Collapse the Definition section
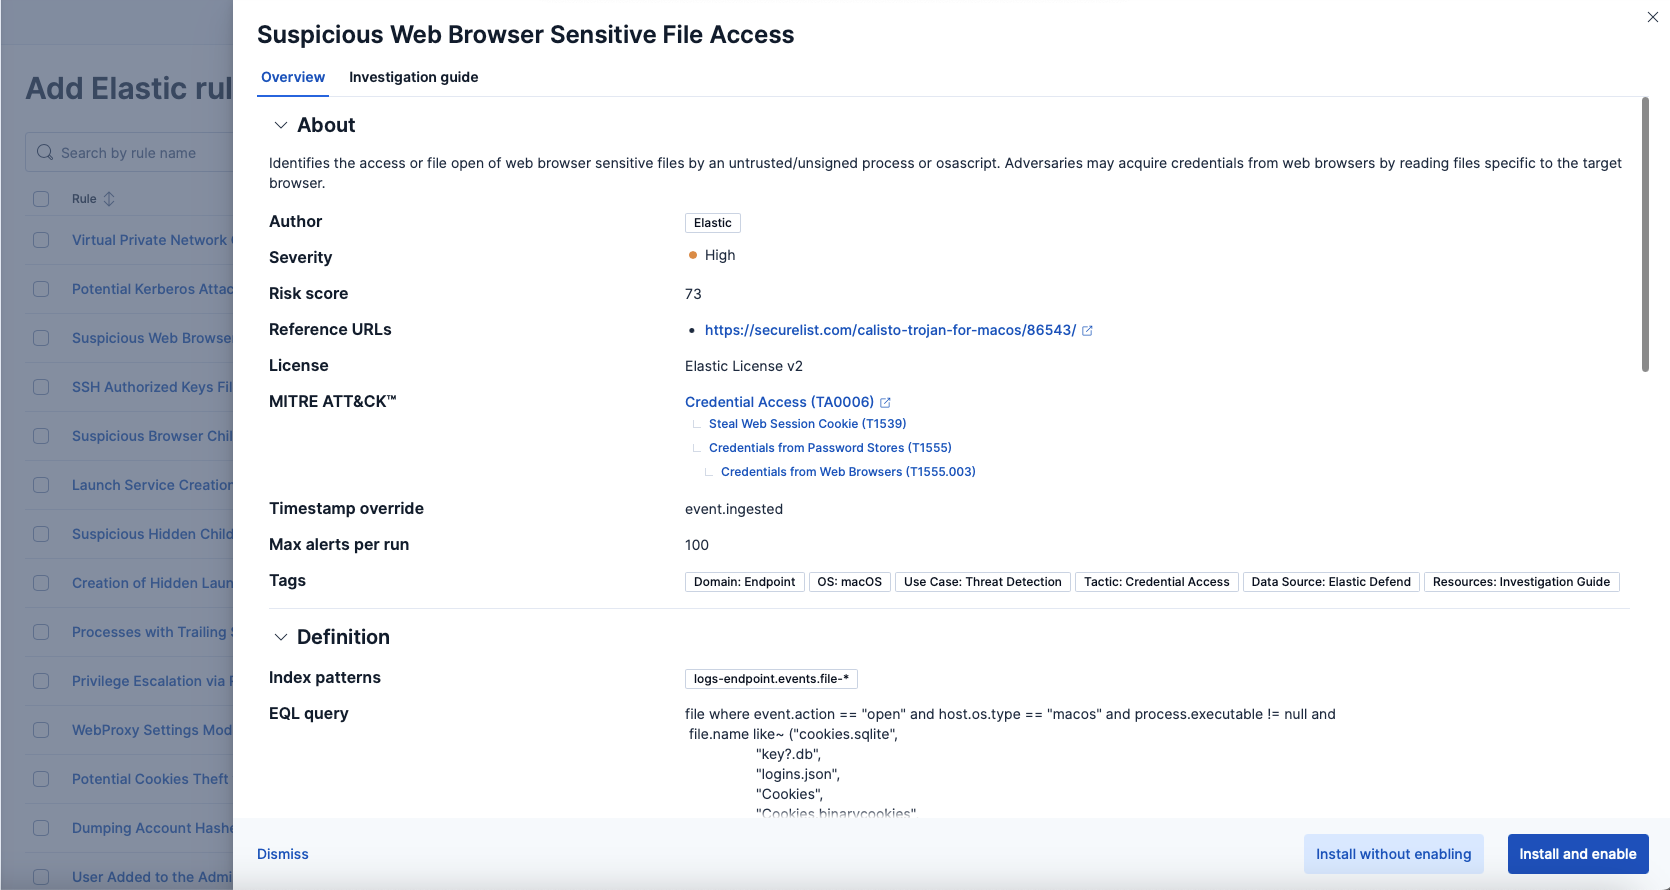 tap(281, 637)
